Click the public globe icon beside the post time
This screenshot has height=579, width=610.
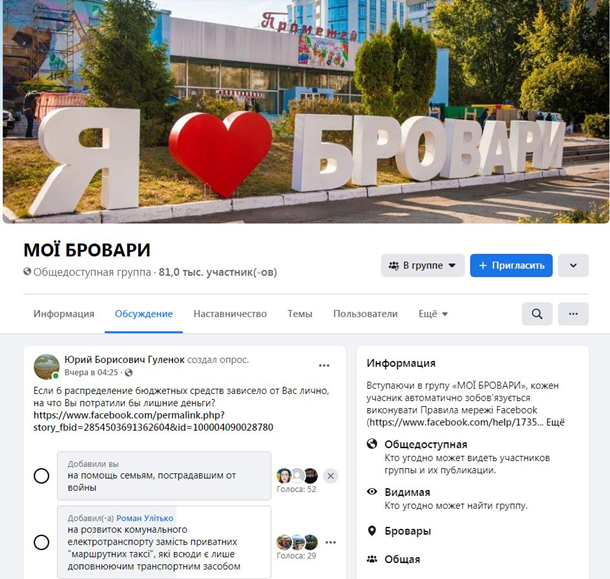(x=129, y=373)
